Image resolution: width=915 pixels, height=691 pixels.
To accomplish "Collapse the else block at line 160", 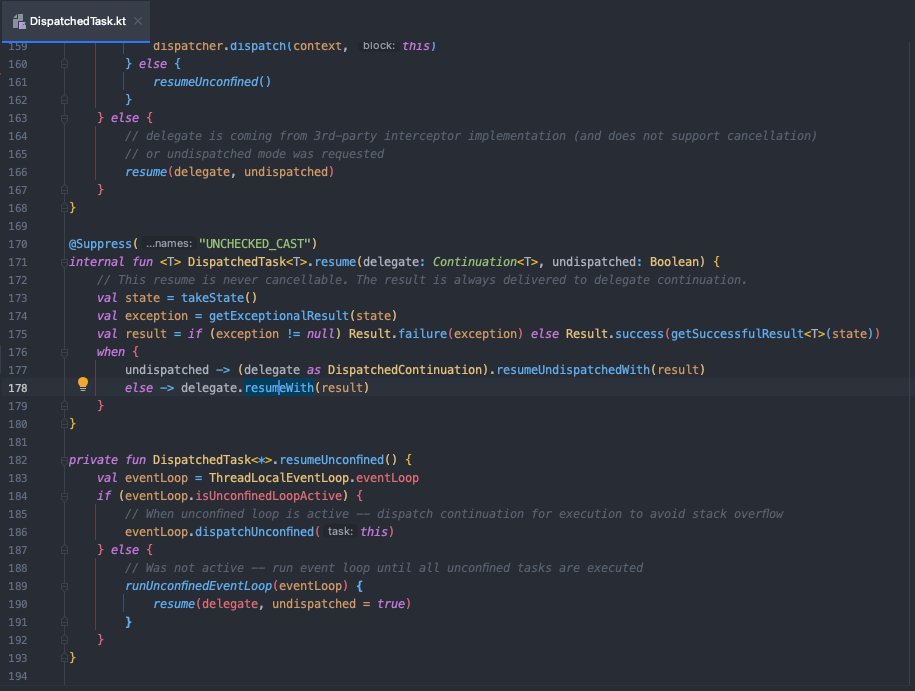I will click(x=64, y=64).
